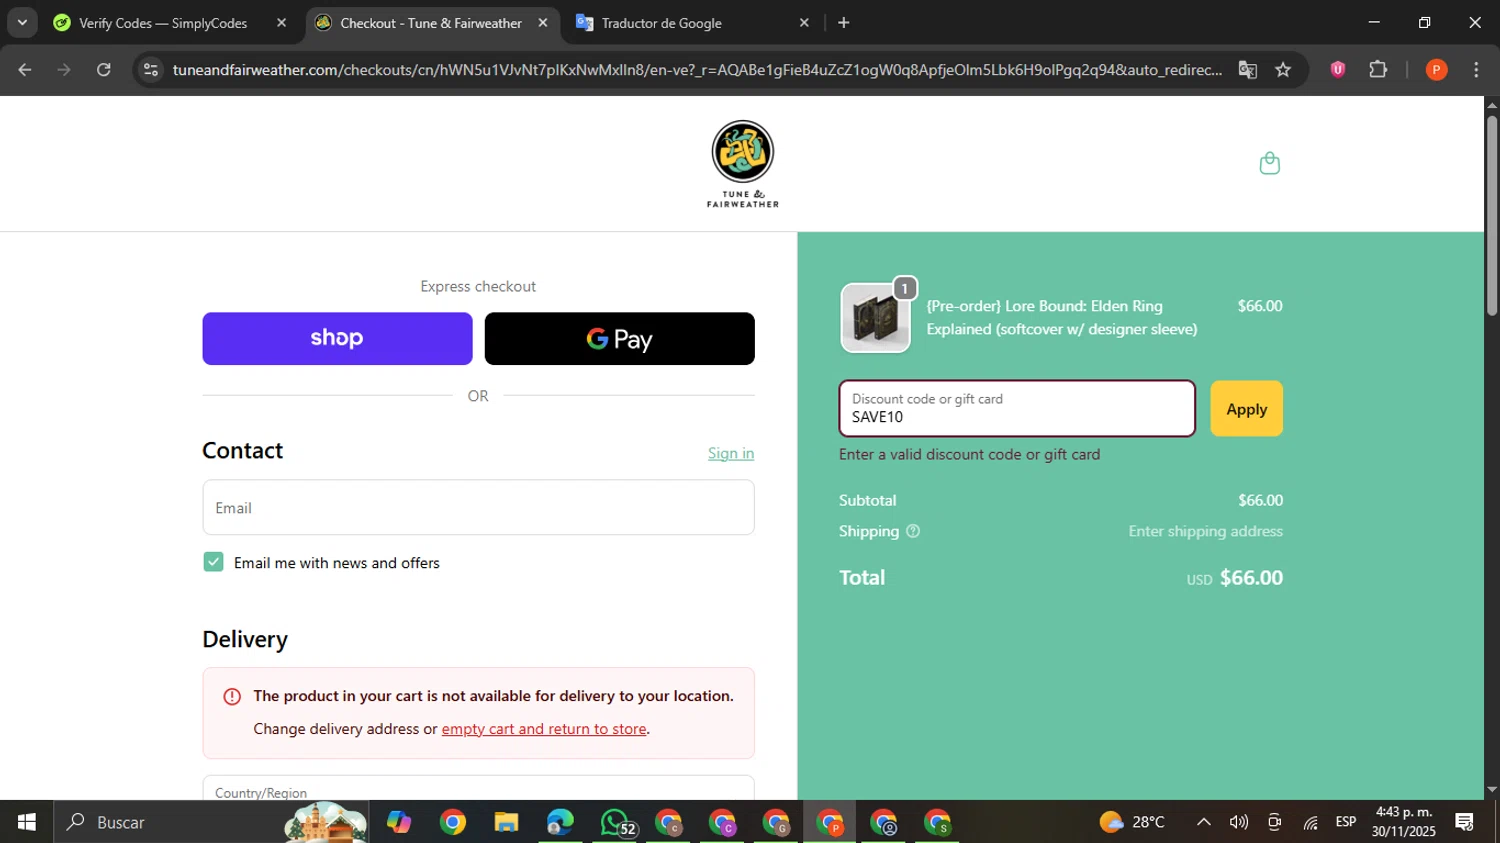Viewport: 1500px width, 843px height.
Task: Click the Google Translate page icon
Action: pos(1247,69)
